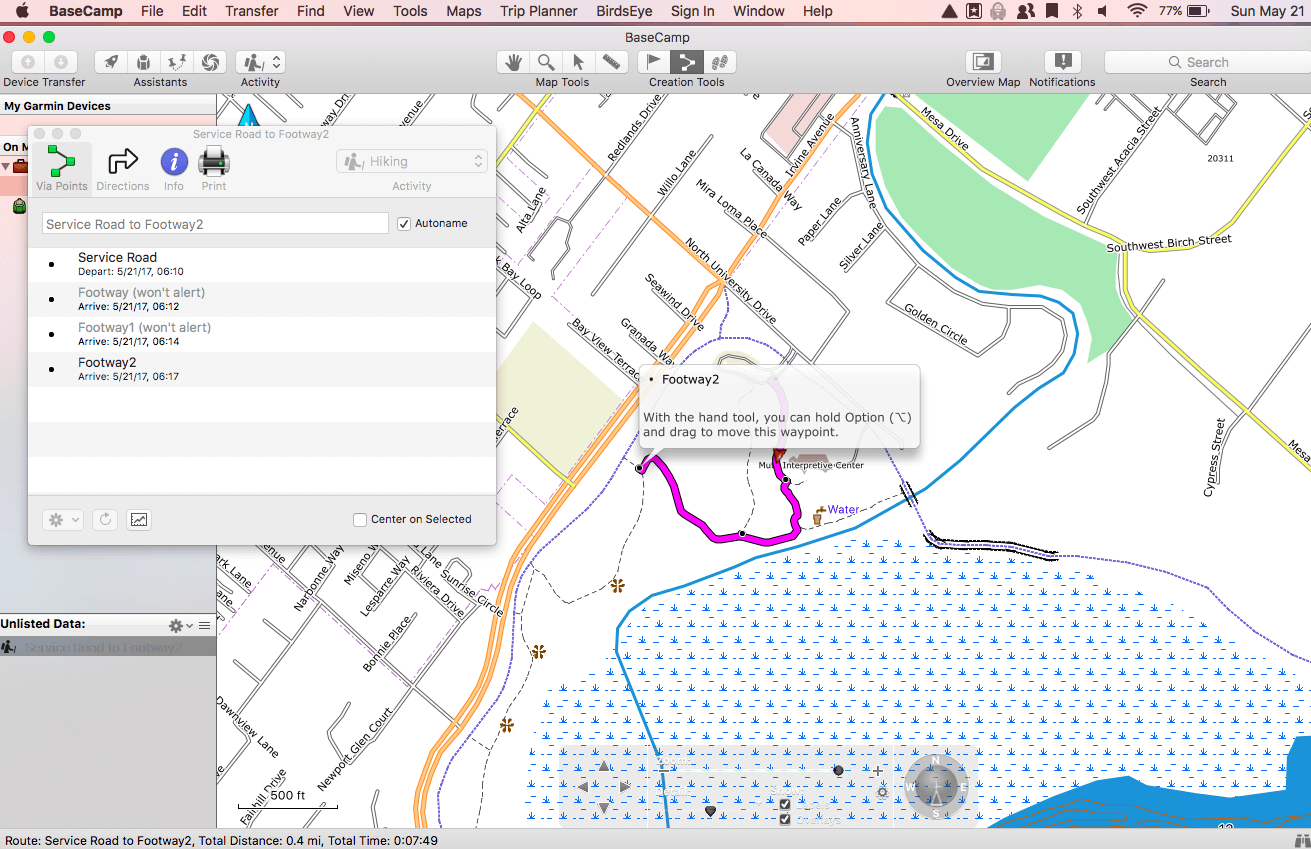Image resolution: width=1311 pixels, height=849 pixels.
Task: Select the track footprints creation tool
Action: [x=718, y=62]
